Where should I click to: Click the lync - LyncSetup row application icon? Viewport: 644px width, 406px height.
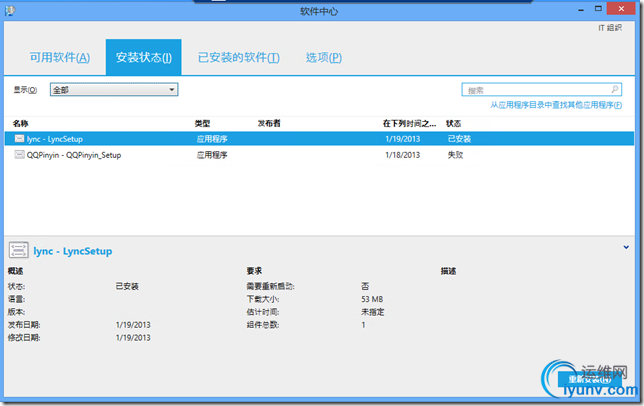(x=19, y=139)
